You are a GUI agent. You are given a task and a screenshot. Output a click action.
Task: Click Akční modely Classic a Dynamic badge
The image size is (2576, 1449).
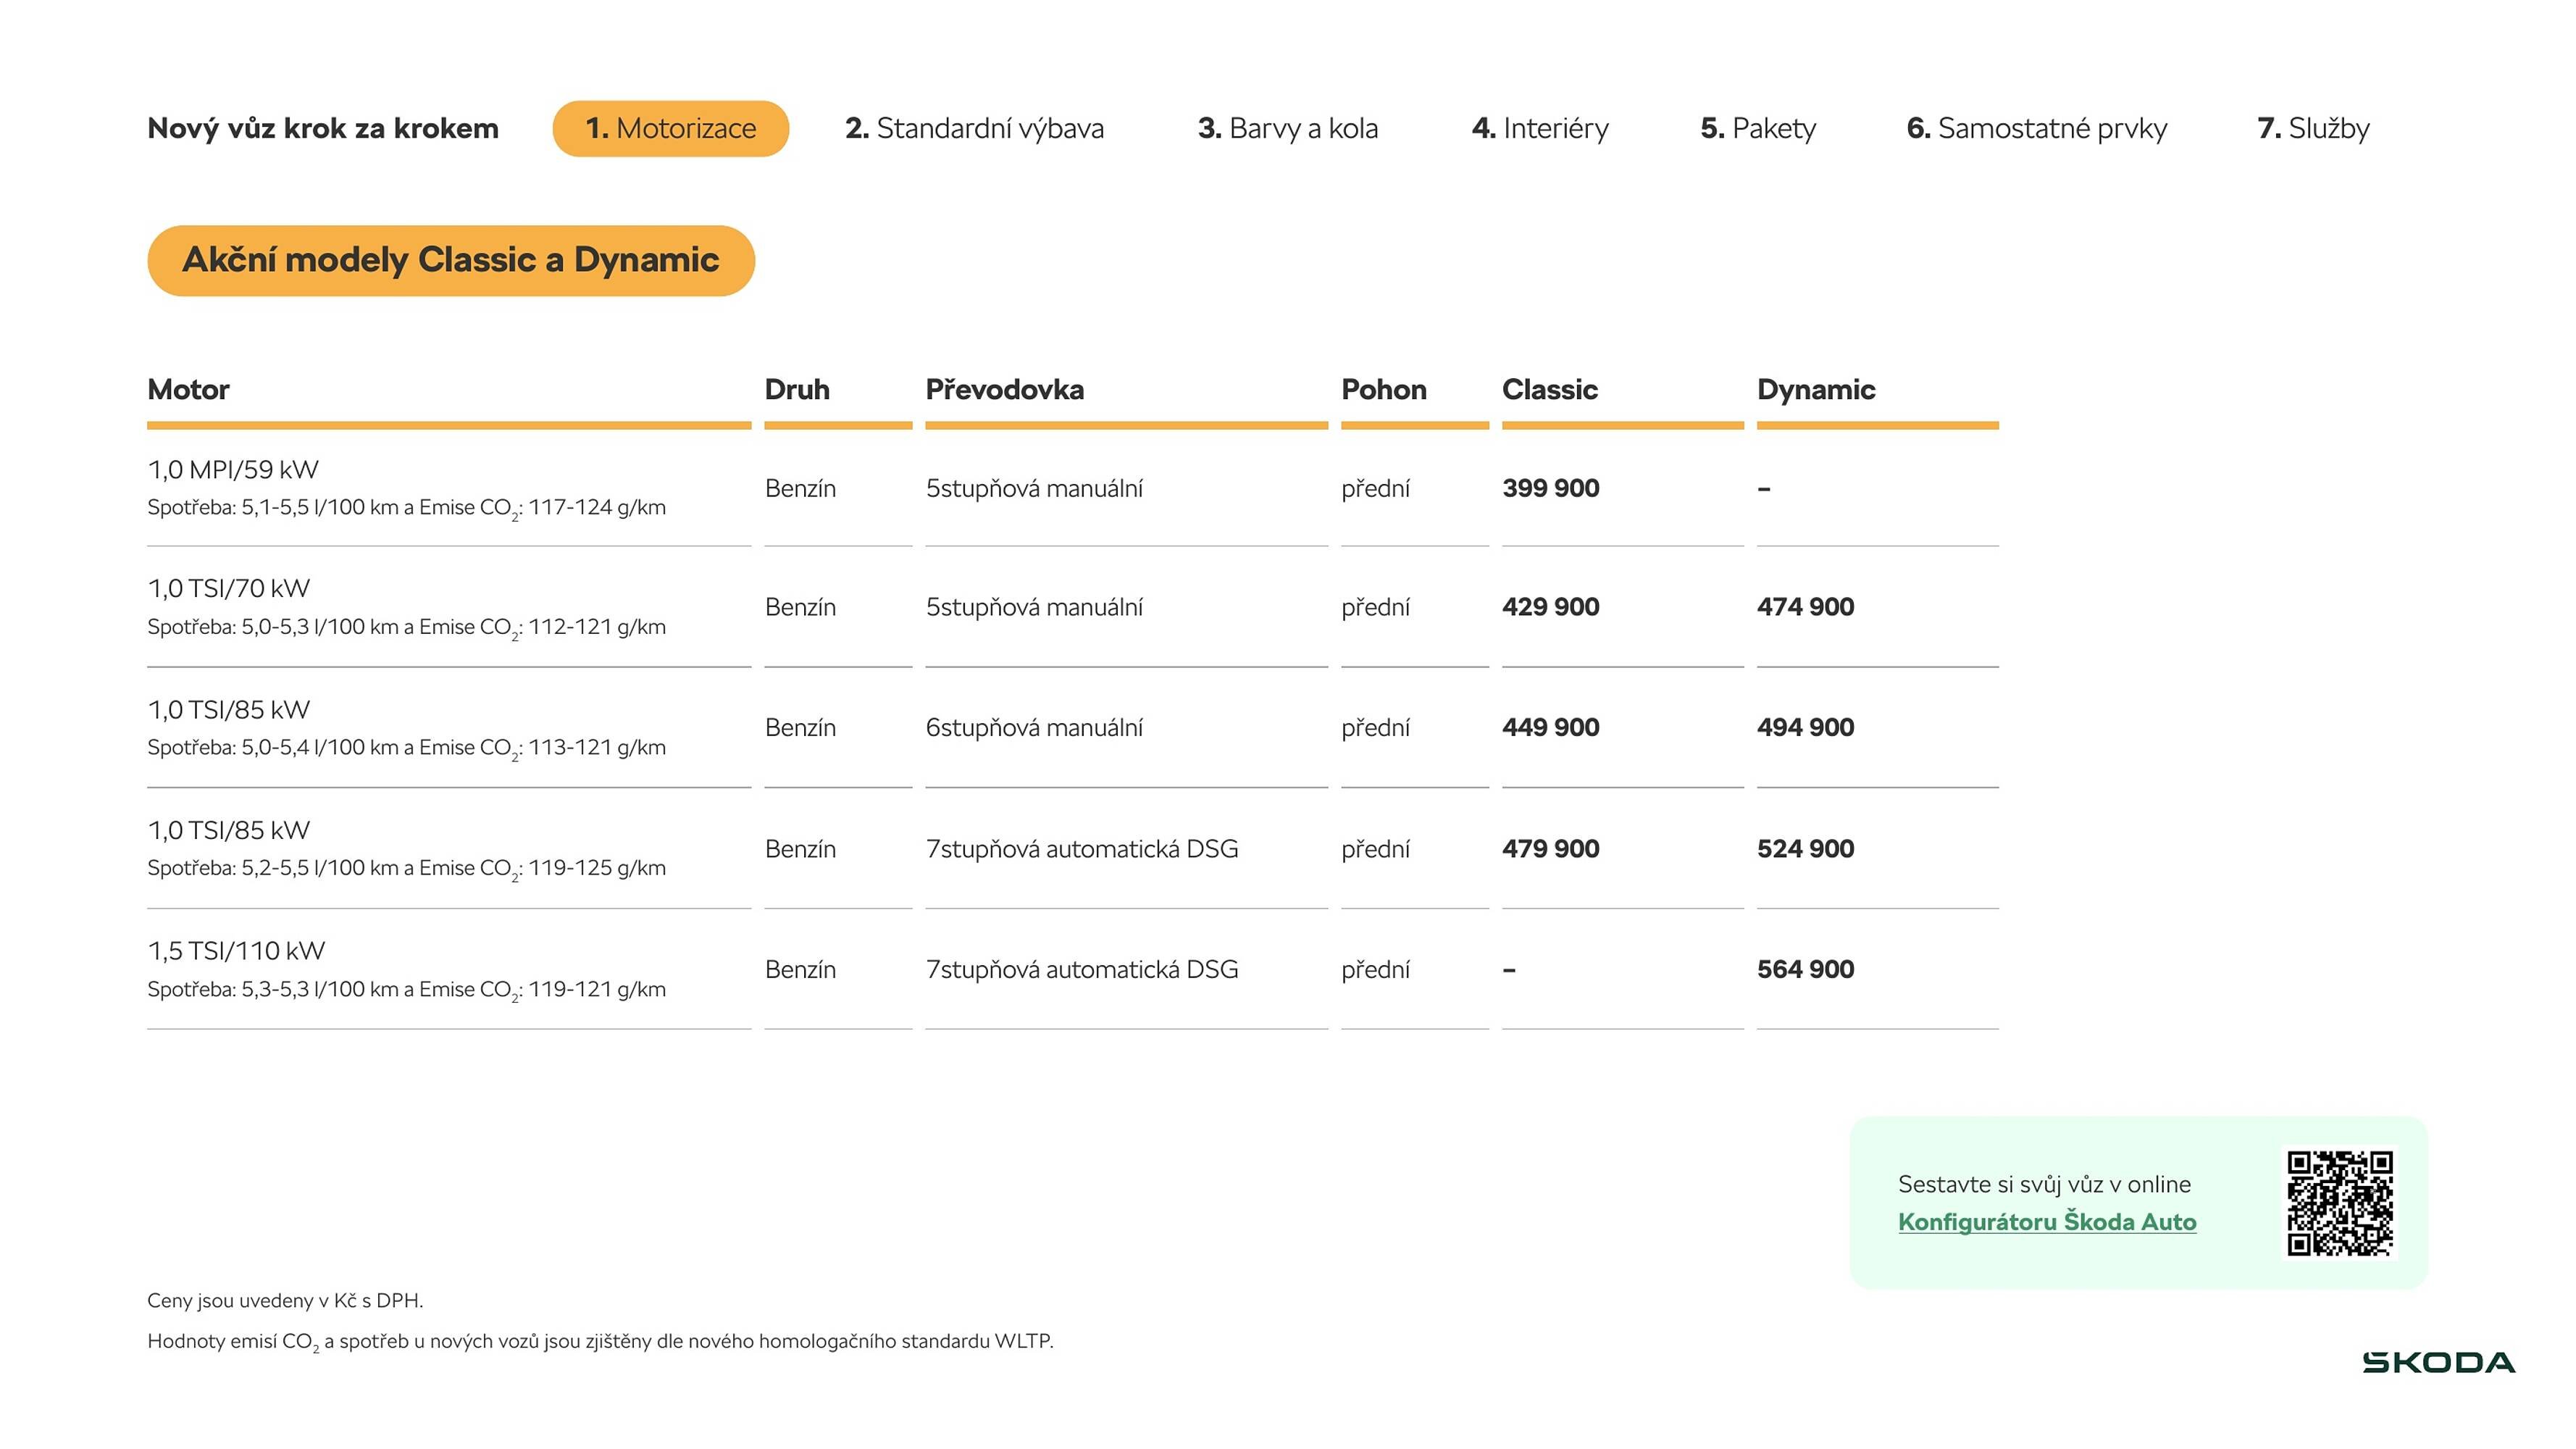click(450, 260)
